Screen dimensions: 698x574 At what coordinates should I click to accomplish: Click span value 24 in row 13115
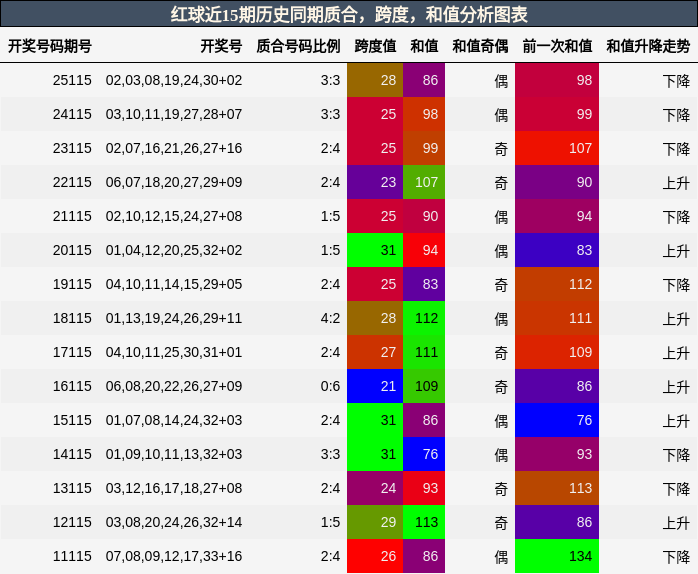(x=375, y=488)
